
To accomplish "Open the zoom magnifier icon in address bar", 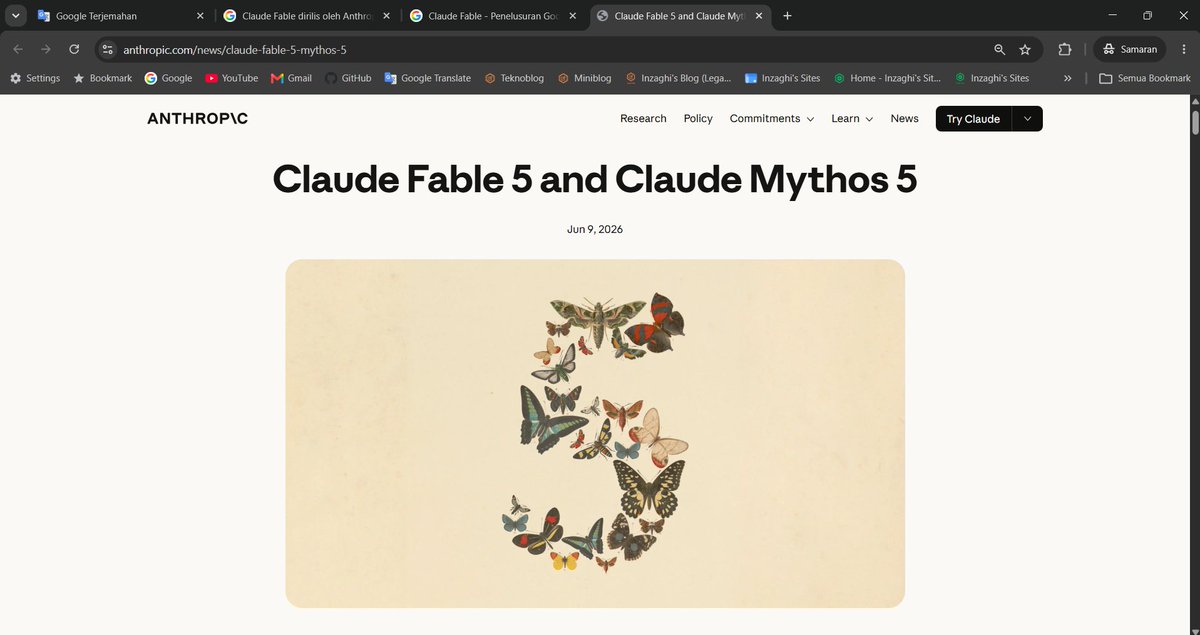I will pyautogui.click(x=999, y=49).
